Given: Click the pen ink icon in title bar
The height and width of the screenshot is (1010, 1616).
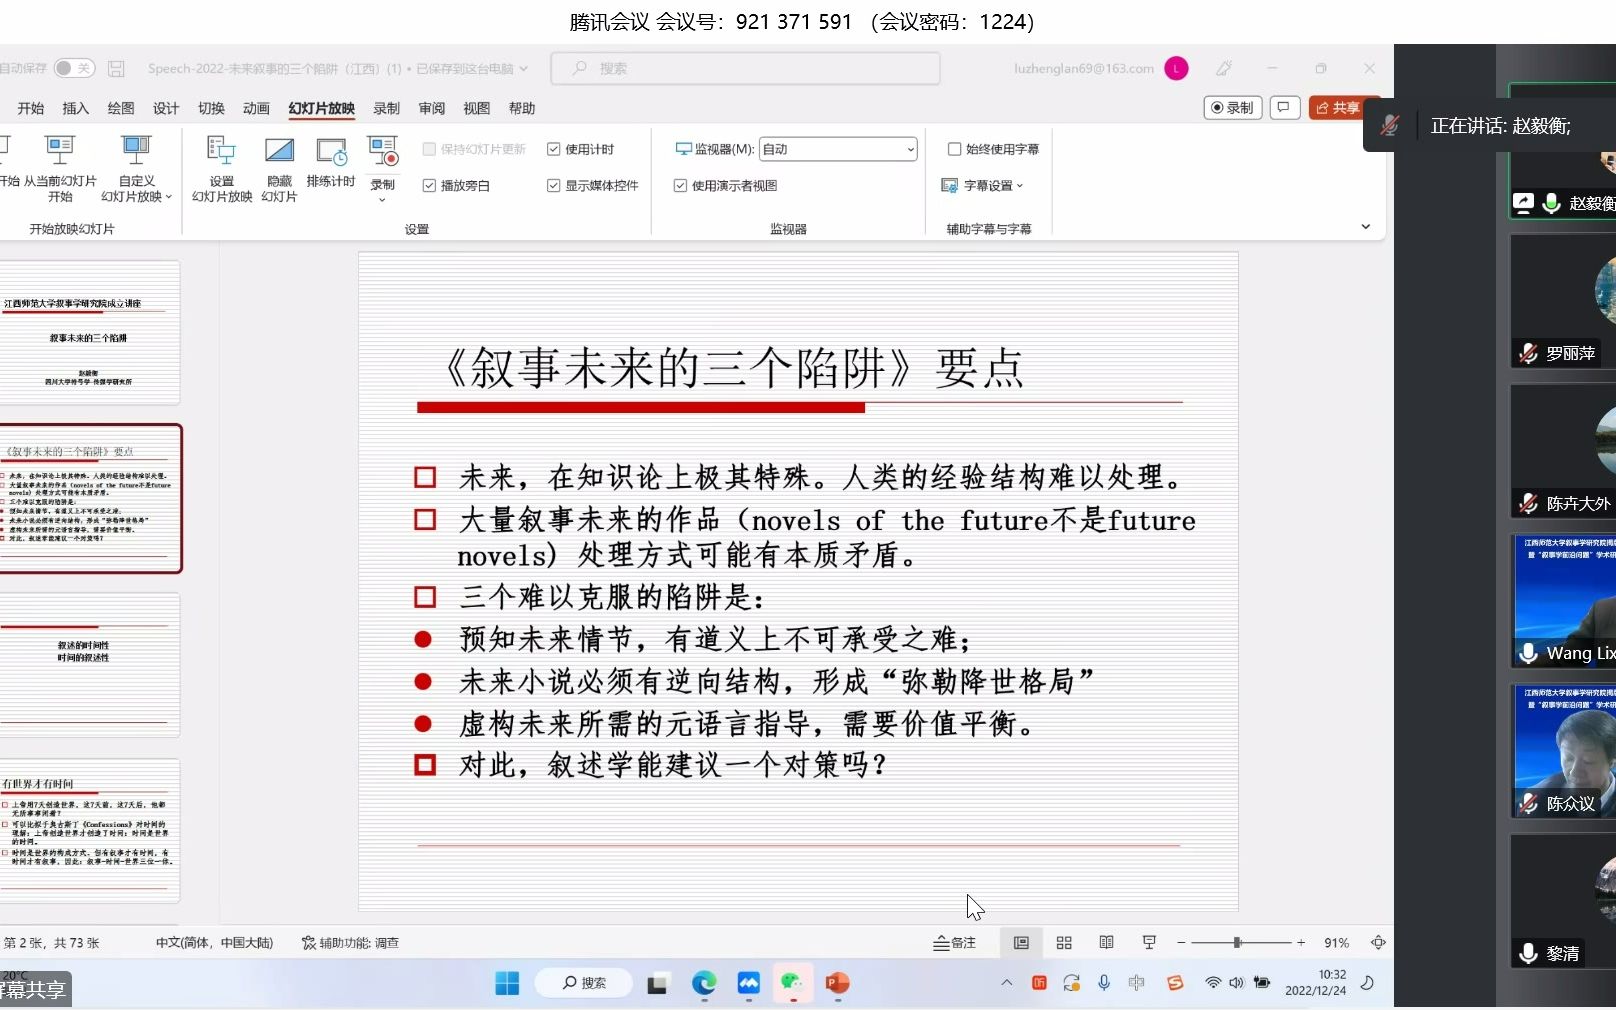Looking at the screenshot, I should click(x=1224, y=68).
